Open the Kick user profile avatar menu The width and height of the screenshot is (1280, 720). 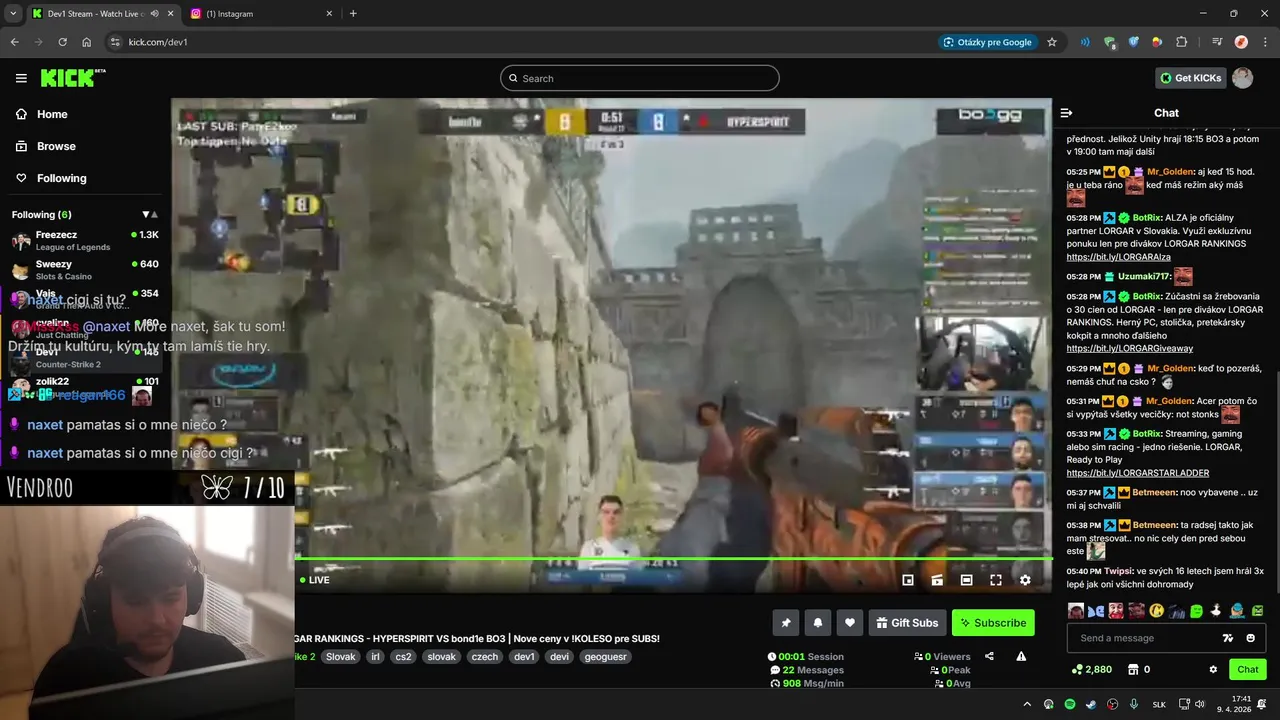tap(1242, 78)
